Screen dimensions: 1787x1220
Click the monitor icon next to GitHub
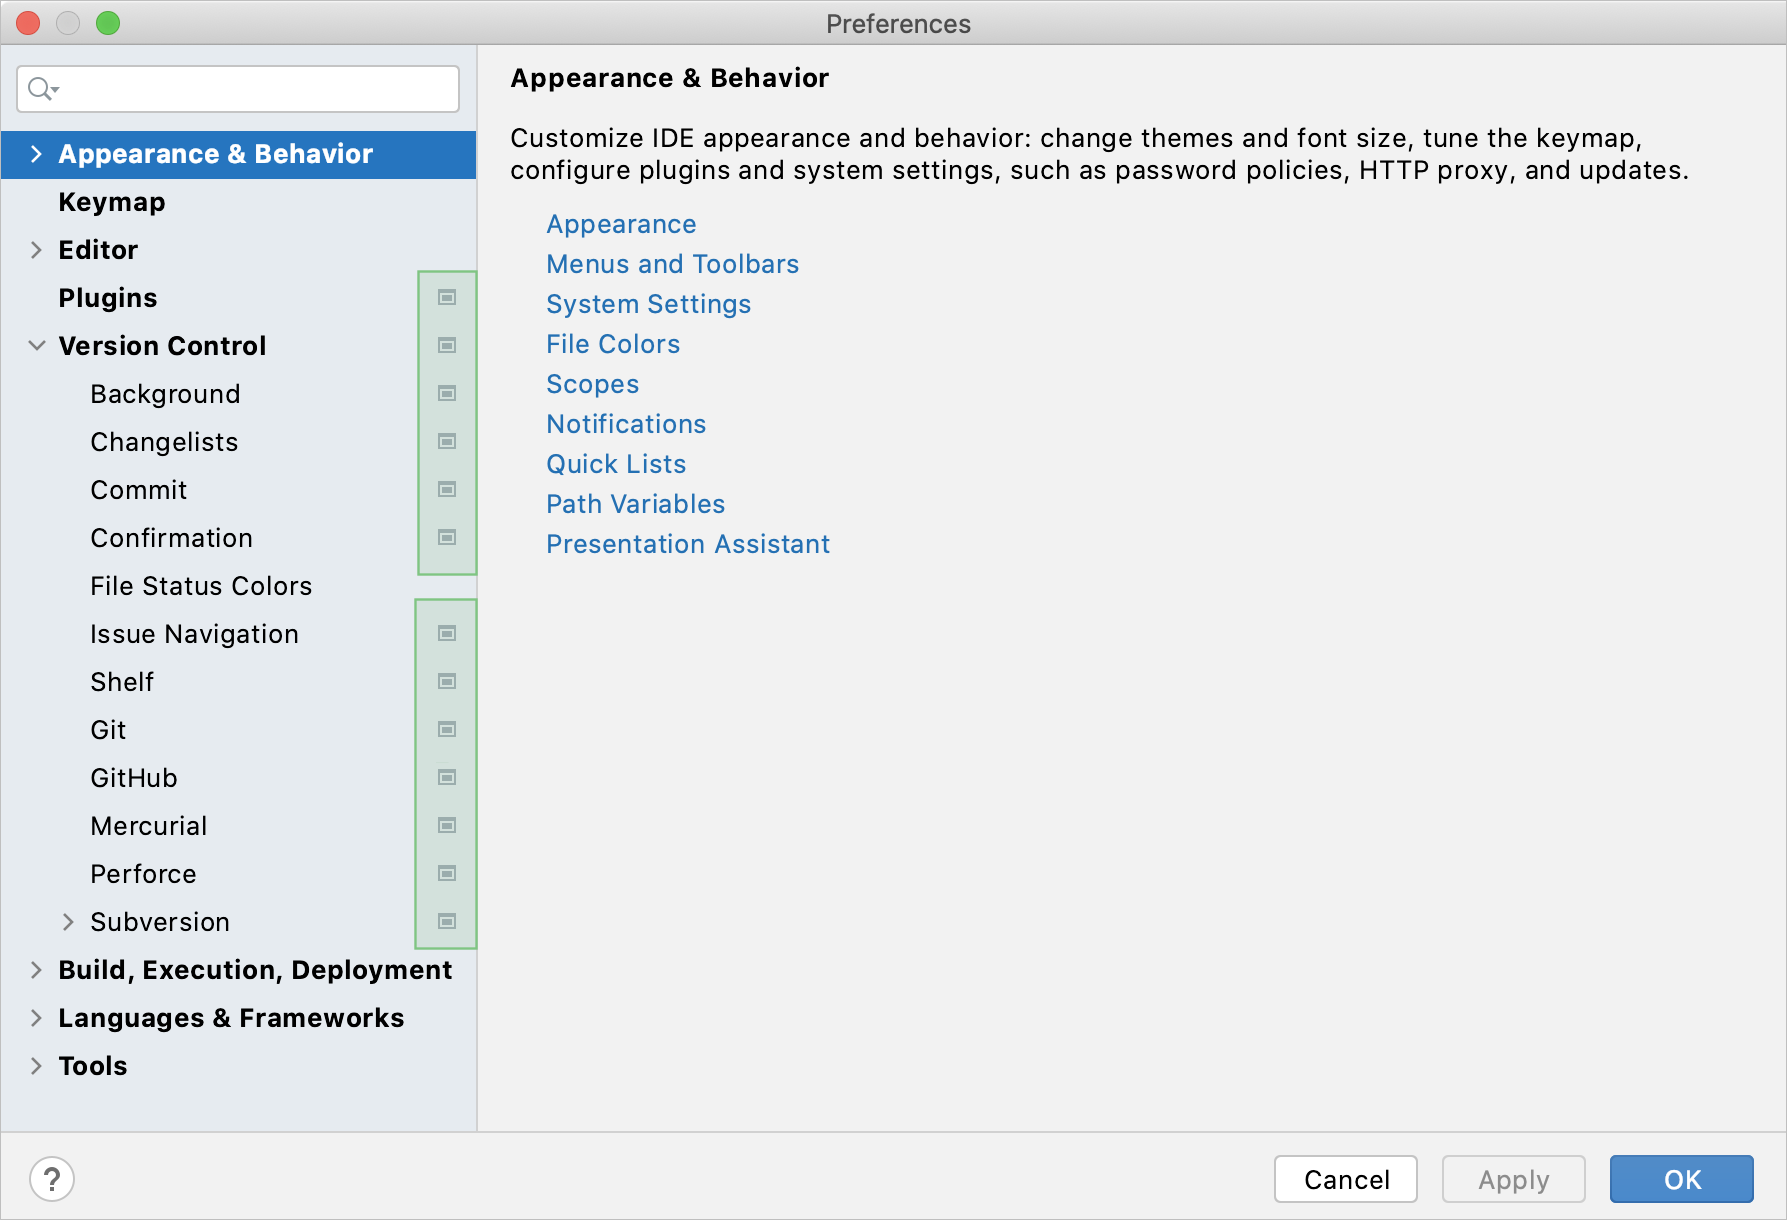[447, 777]
